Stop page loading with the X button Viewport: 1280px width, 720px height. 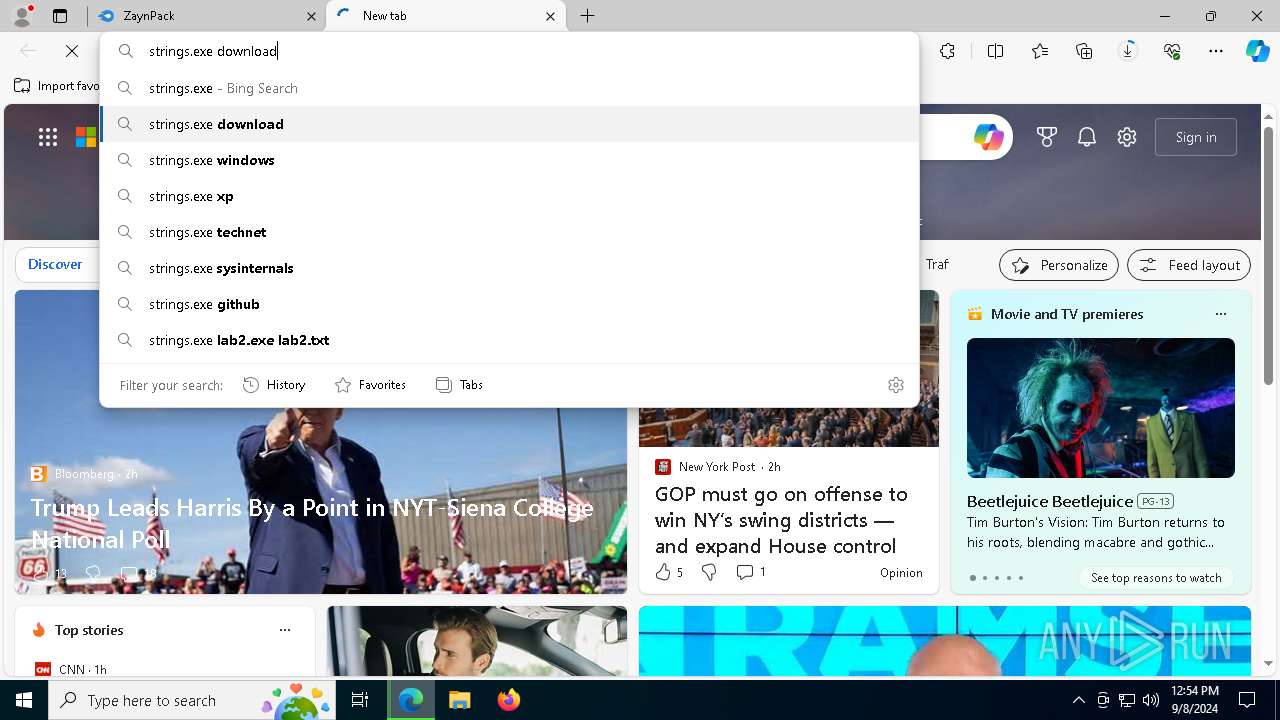pyautogui.click(x=72, y=51)
